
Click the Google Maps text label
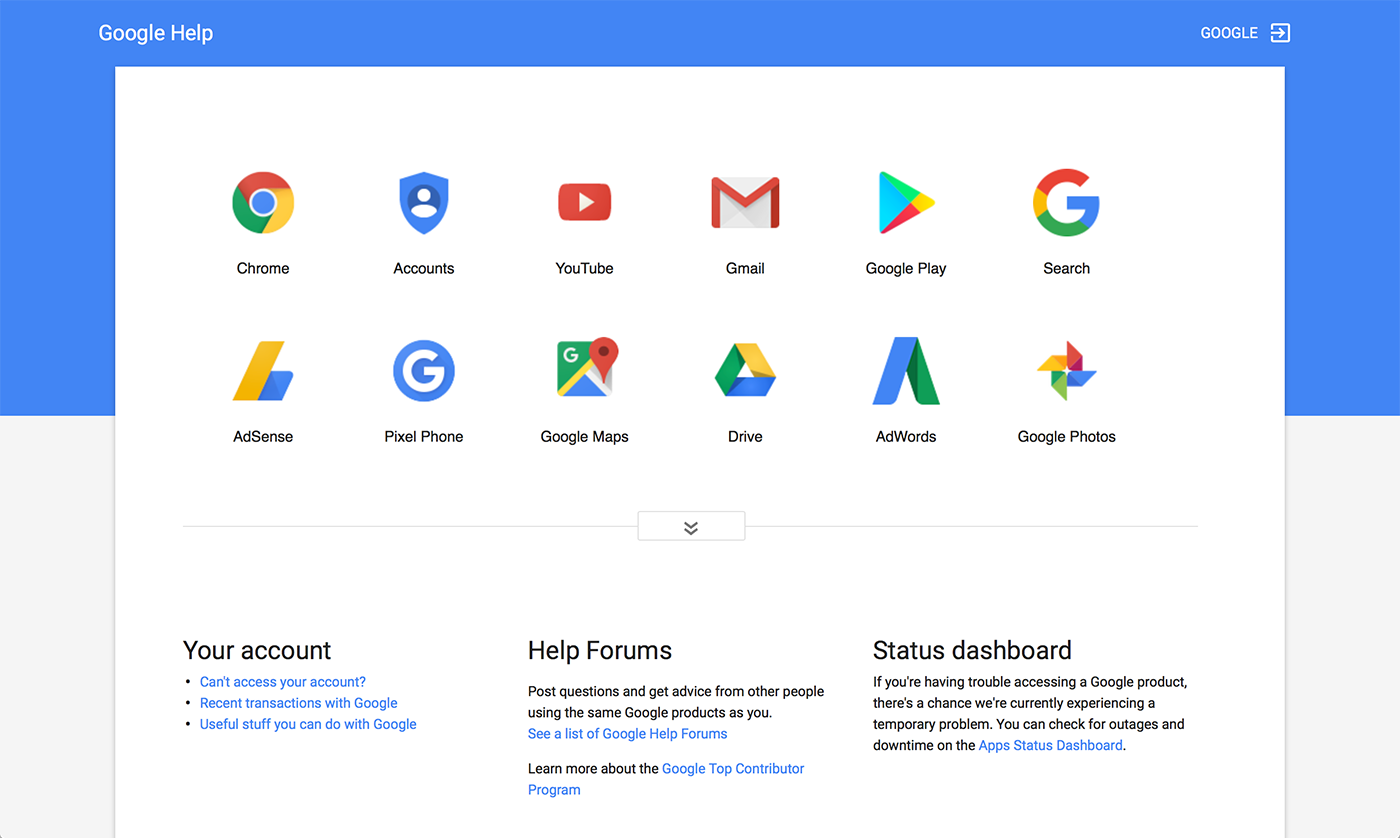585,436
